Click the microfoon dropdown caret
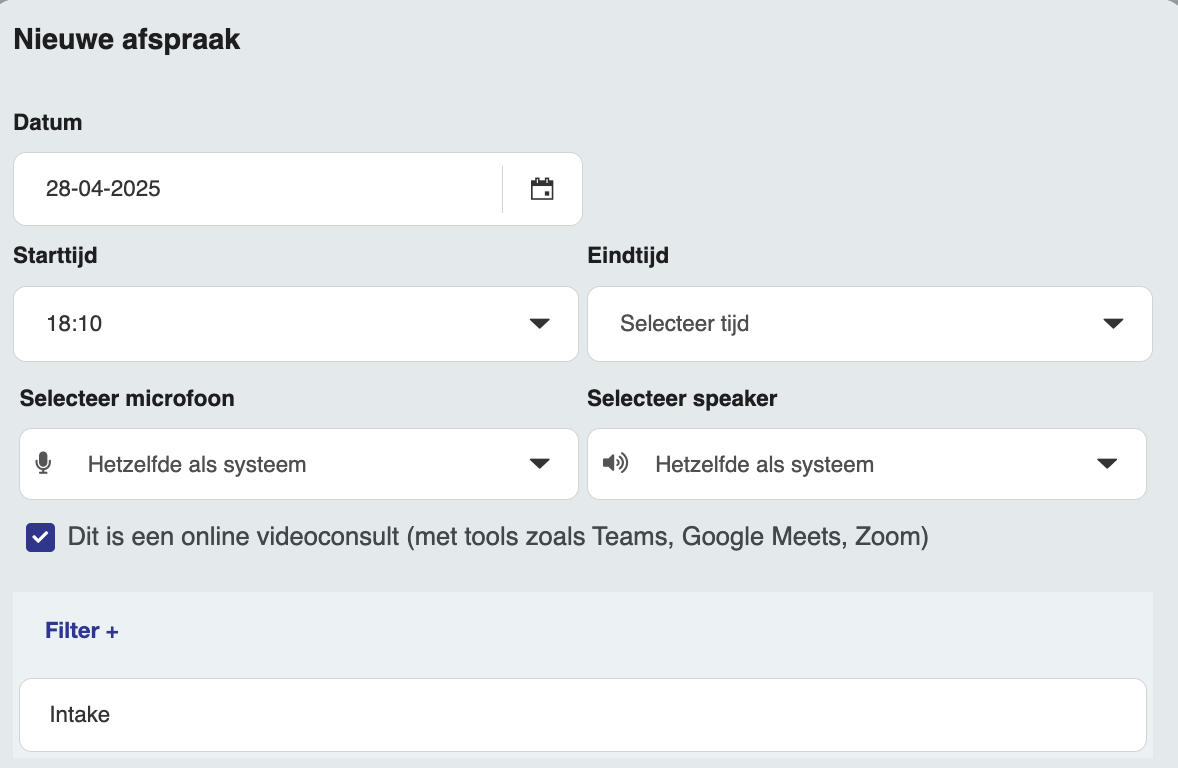1178x768 pixels. (x=539, y=464)
